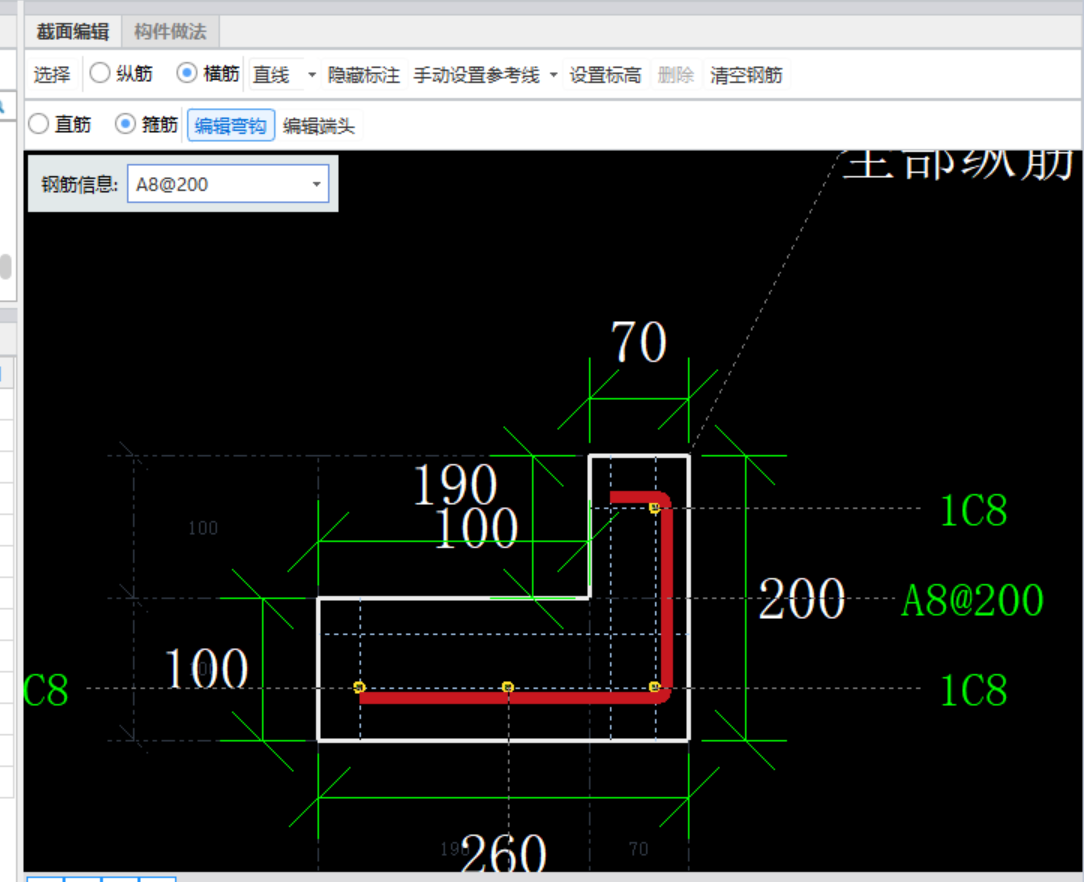1084x882 pixels.
Task: Click 手动设置参考线 button
Action: pos(476,75)
